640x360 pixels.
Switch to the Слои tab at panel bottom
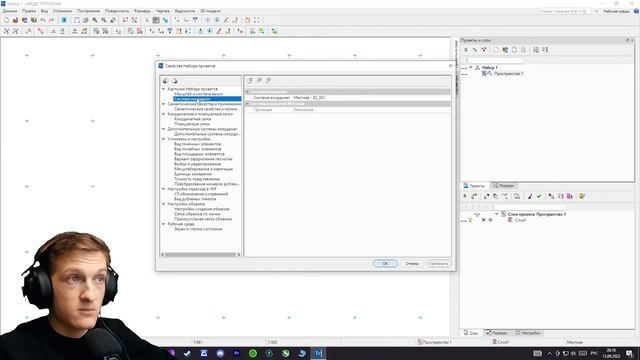pos(471,333)
